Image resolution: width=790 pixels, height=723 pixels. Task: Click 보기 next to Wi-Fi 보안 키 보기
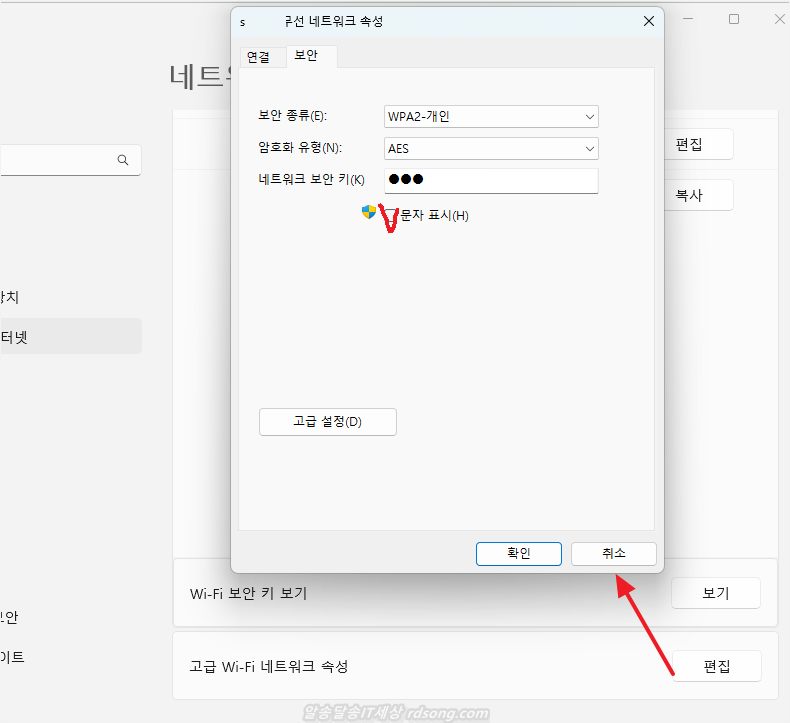point(715,593)
